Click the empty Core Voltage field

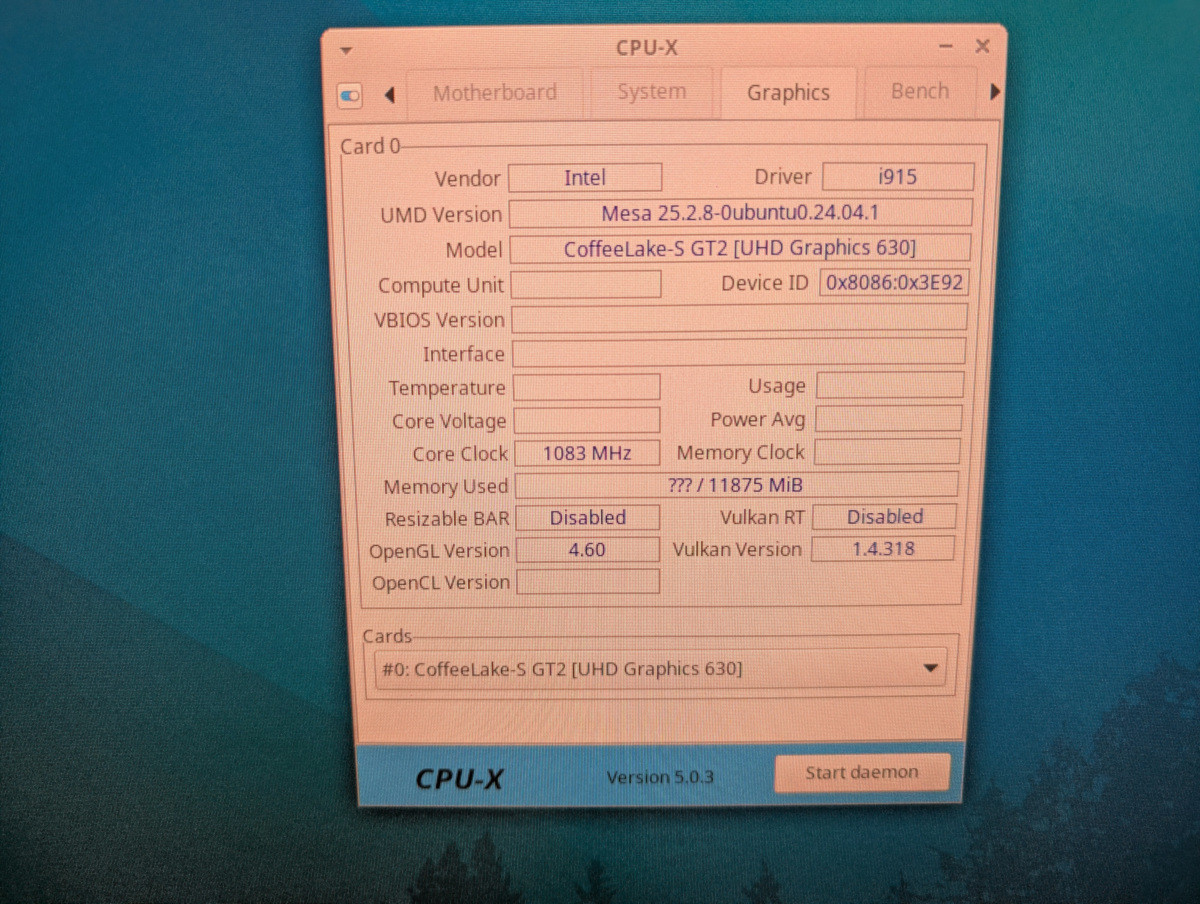pos(587,420)
